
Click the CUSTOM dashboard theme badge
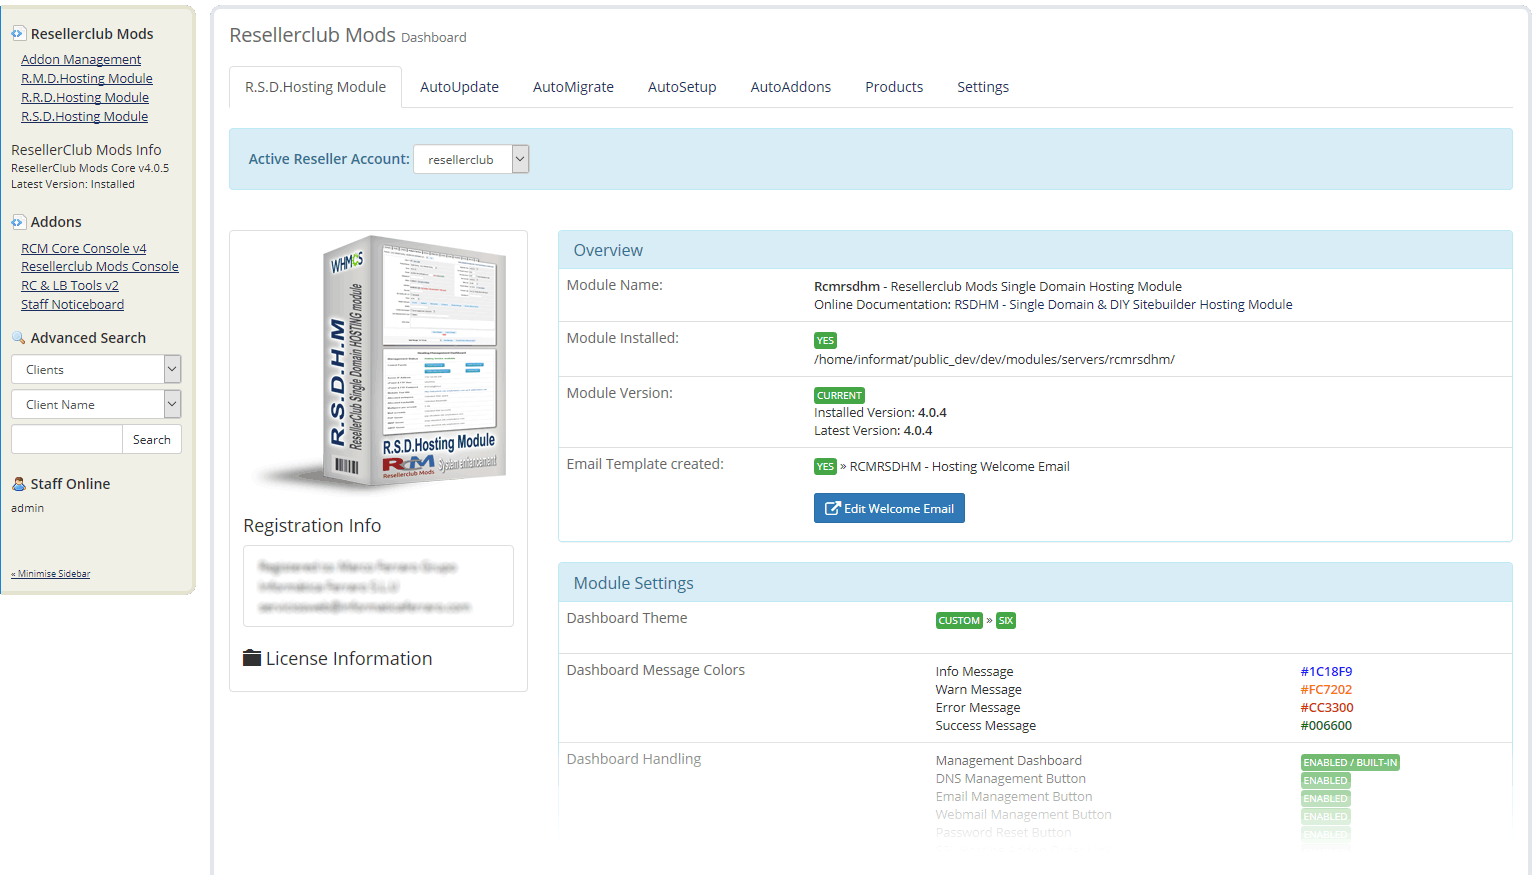coord(959,621)
